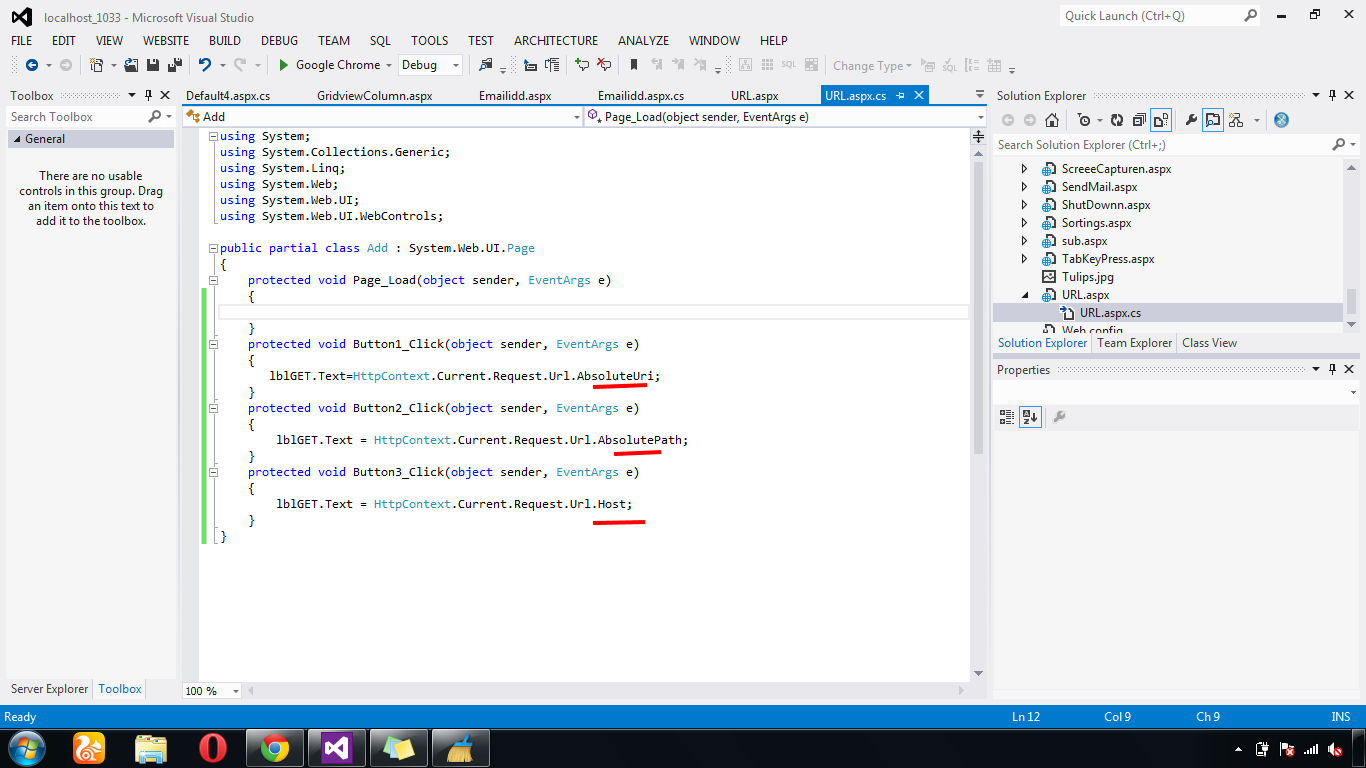Collapse the General toolbox group
The width and height of the screenshot is (1366, 768).
[x=15, y=139]
